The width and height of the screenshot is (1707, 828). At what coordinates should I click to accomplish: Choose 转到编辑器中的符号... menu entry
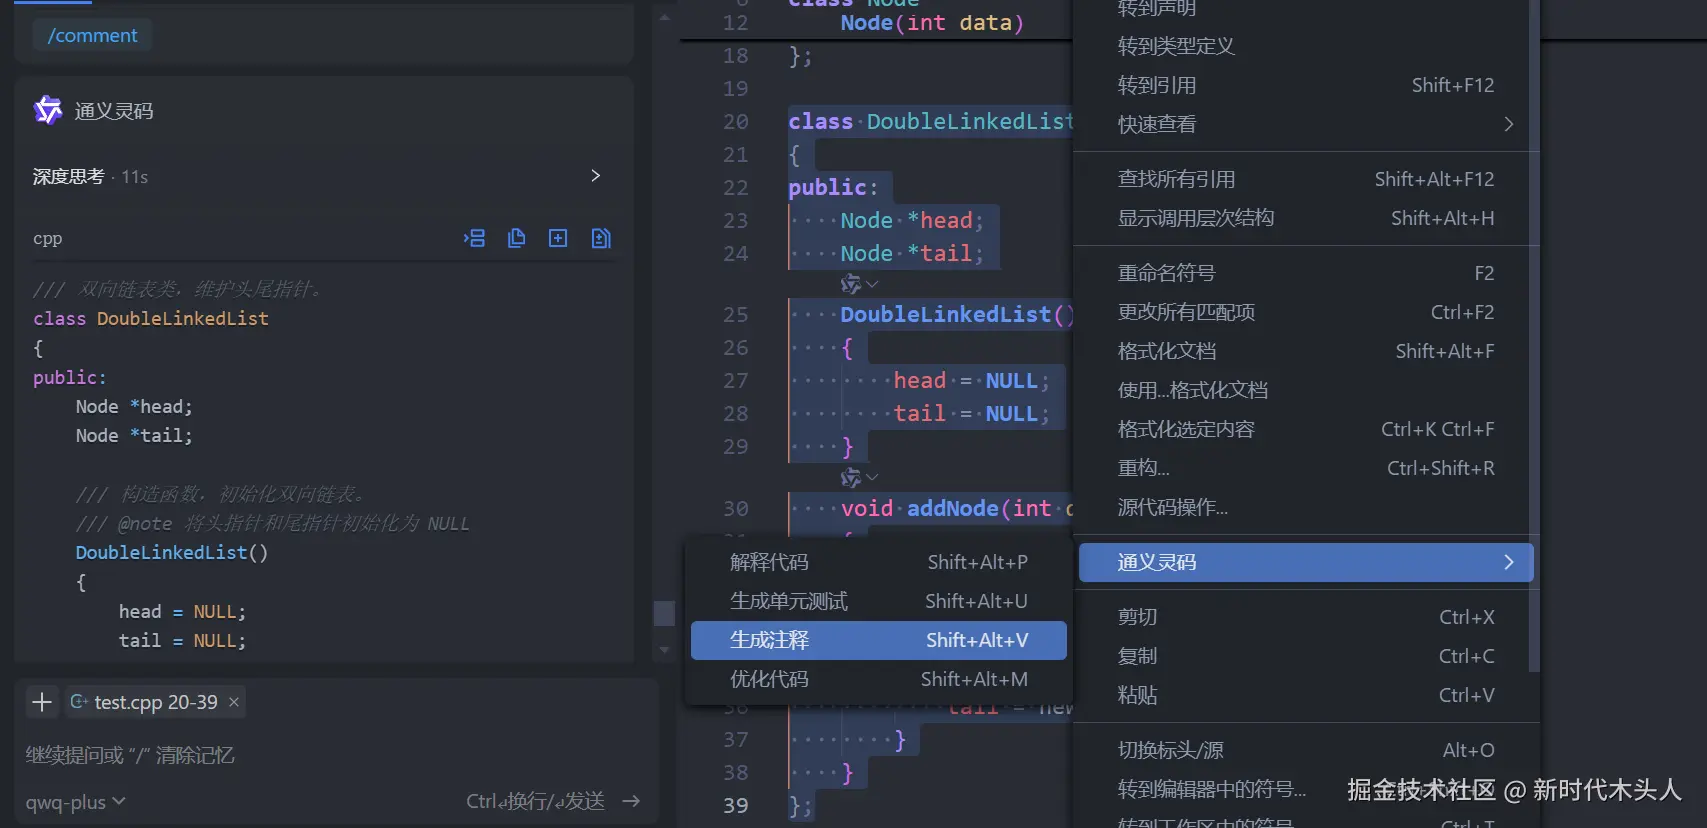click(x=1306, y=789)
